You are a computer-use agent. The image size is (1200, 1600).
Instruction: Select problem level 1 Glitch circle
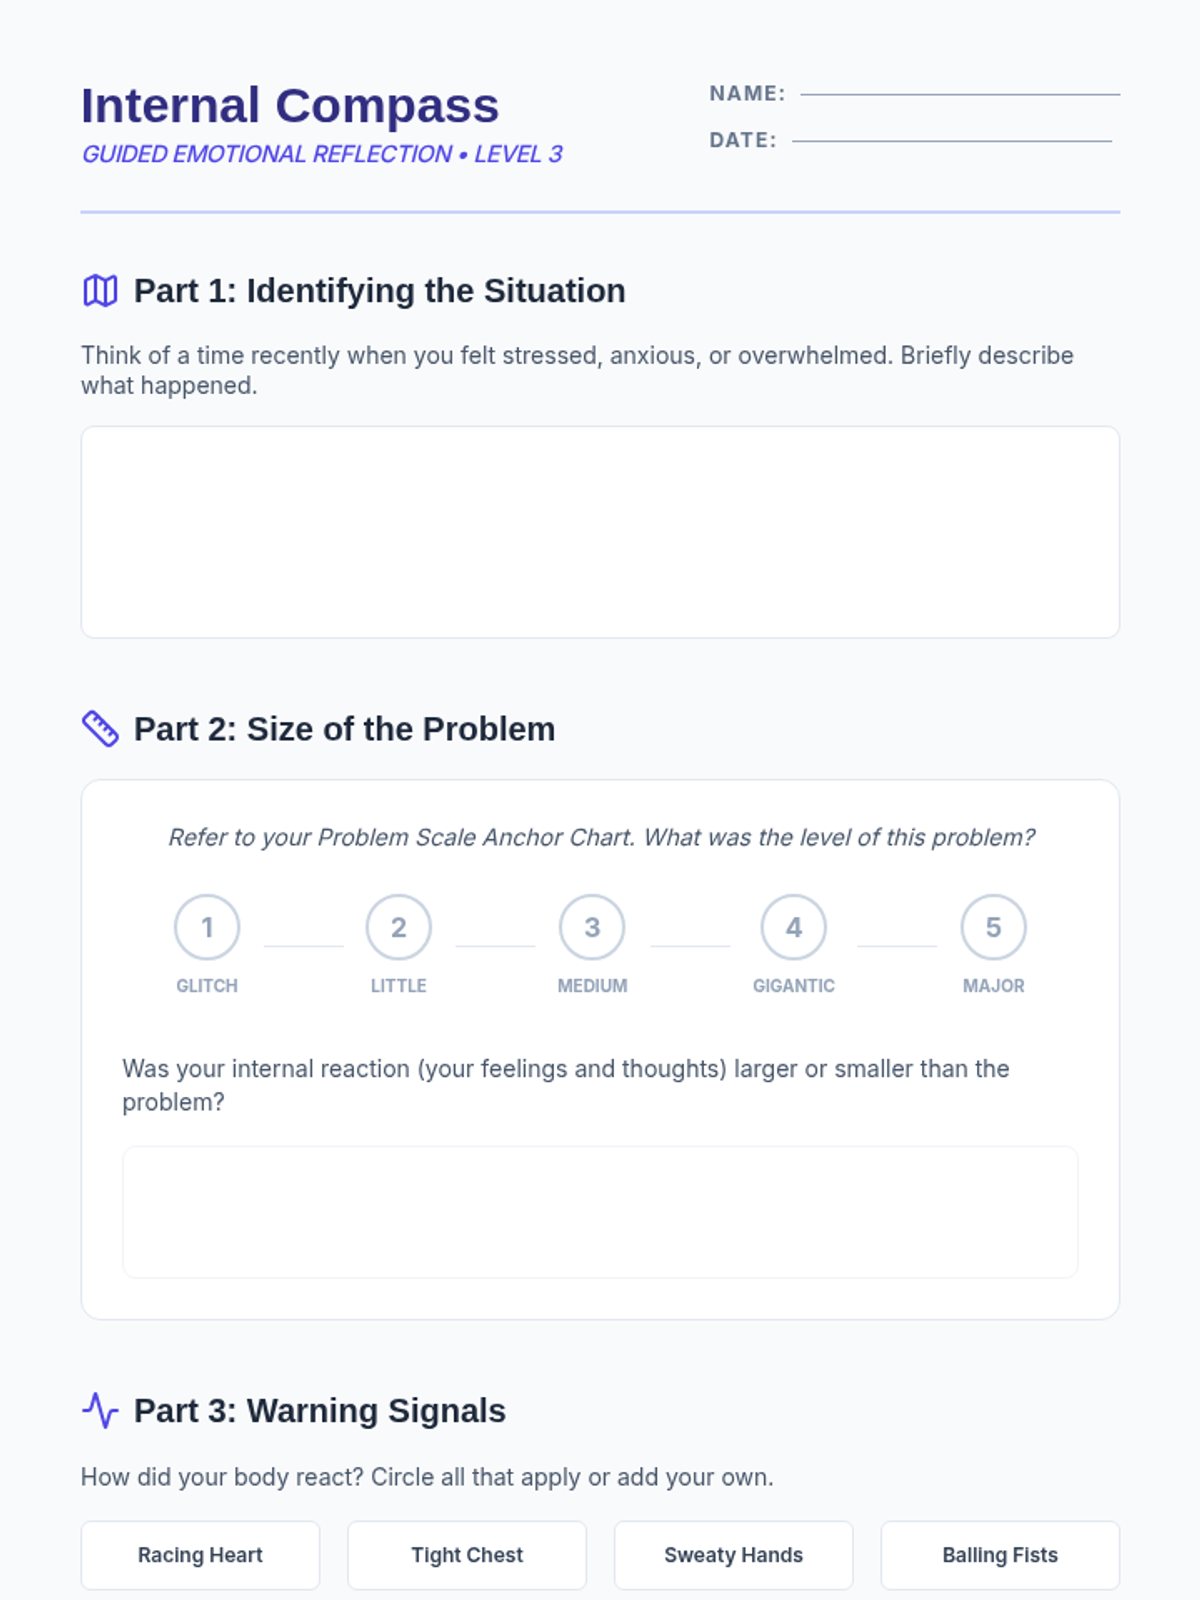coord(207,928)
